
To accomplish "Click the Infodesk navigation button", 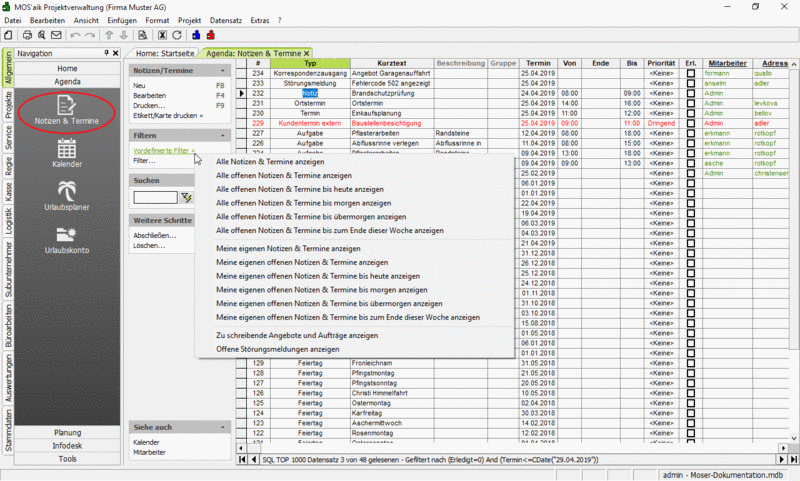I will click(67, 446).
